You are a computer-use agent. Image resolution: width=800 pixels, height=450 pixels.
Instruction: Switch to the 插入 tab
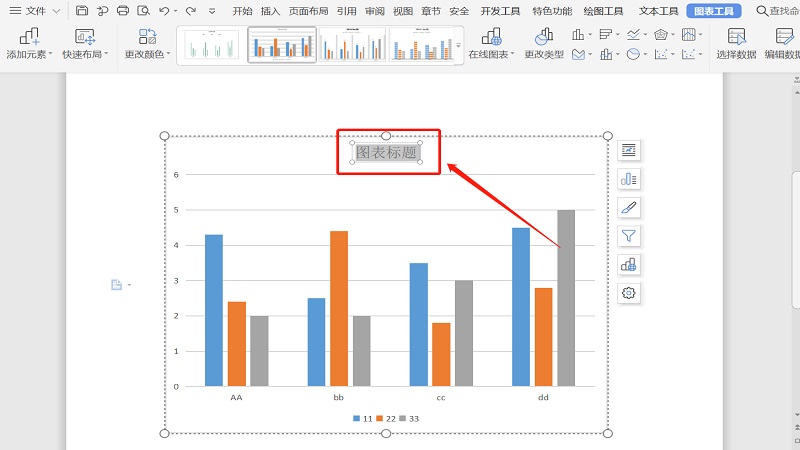click(270, 11)
